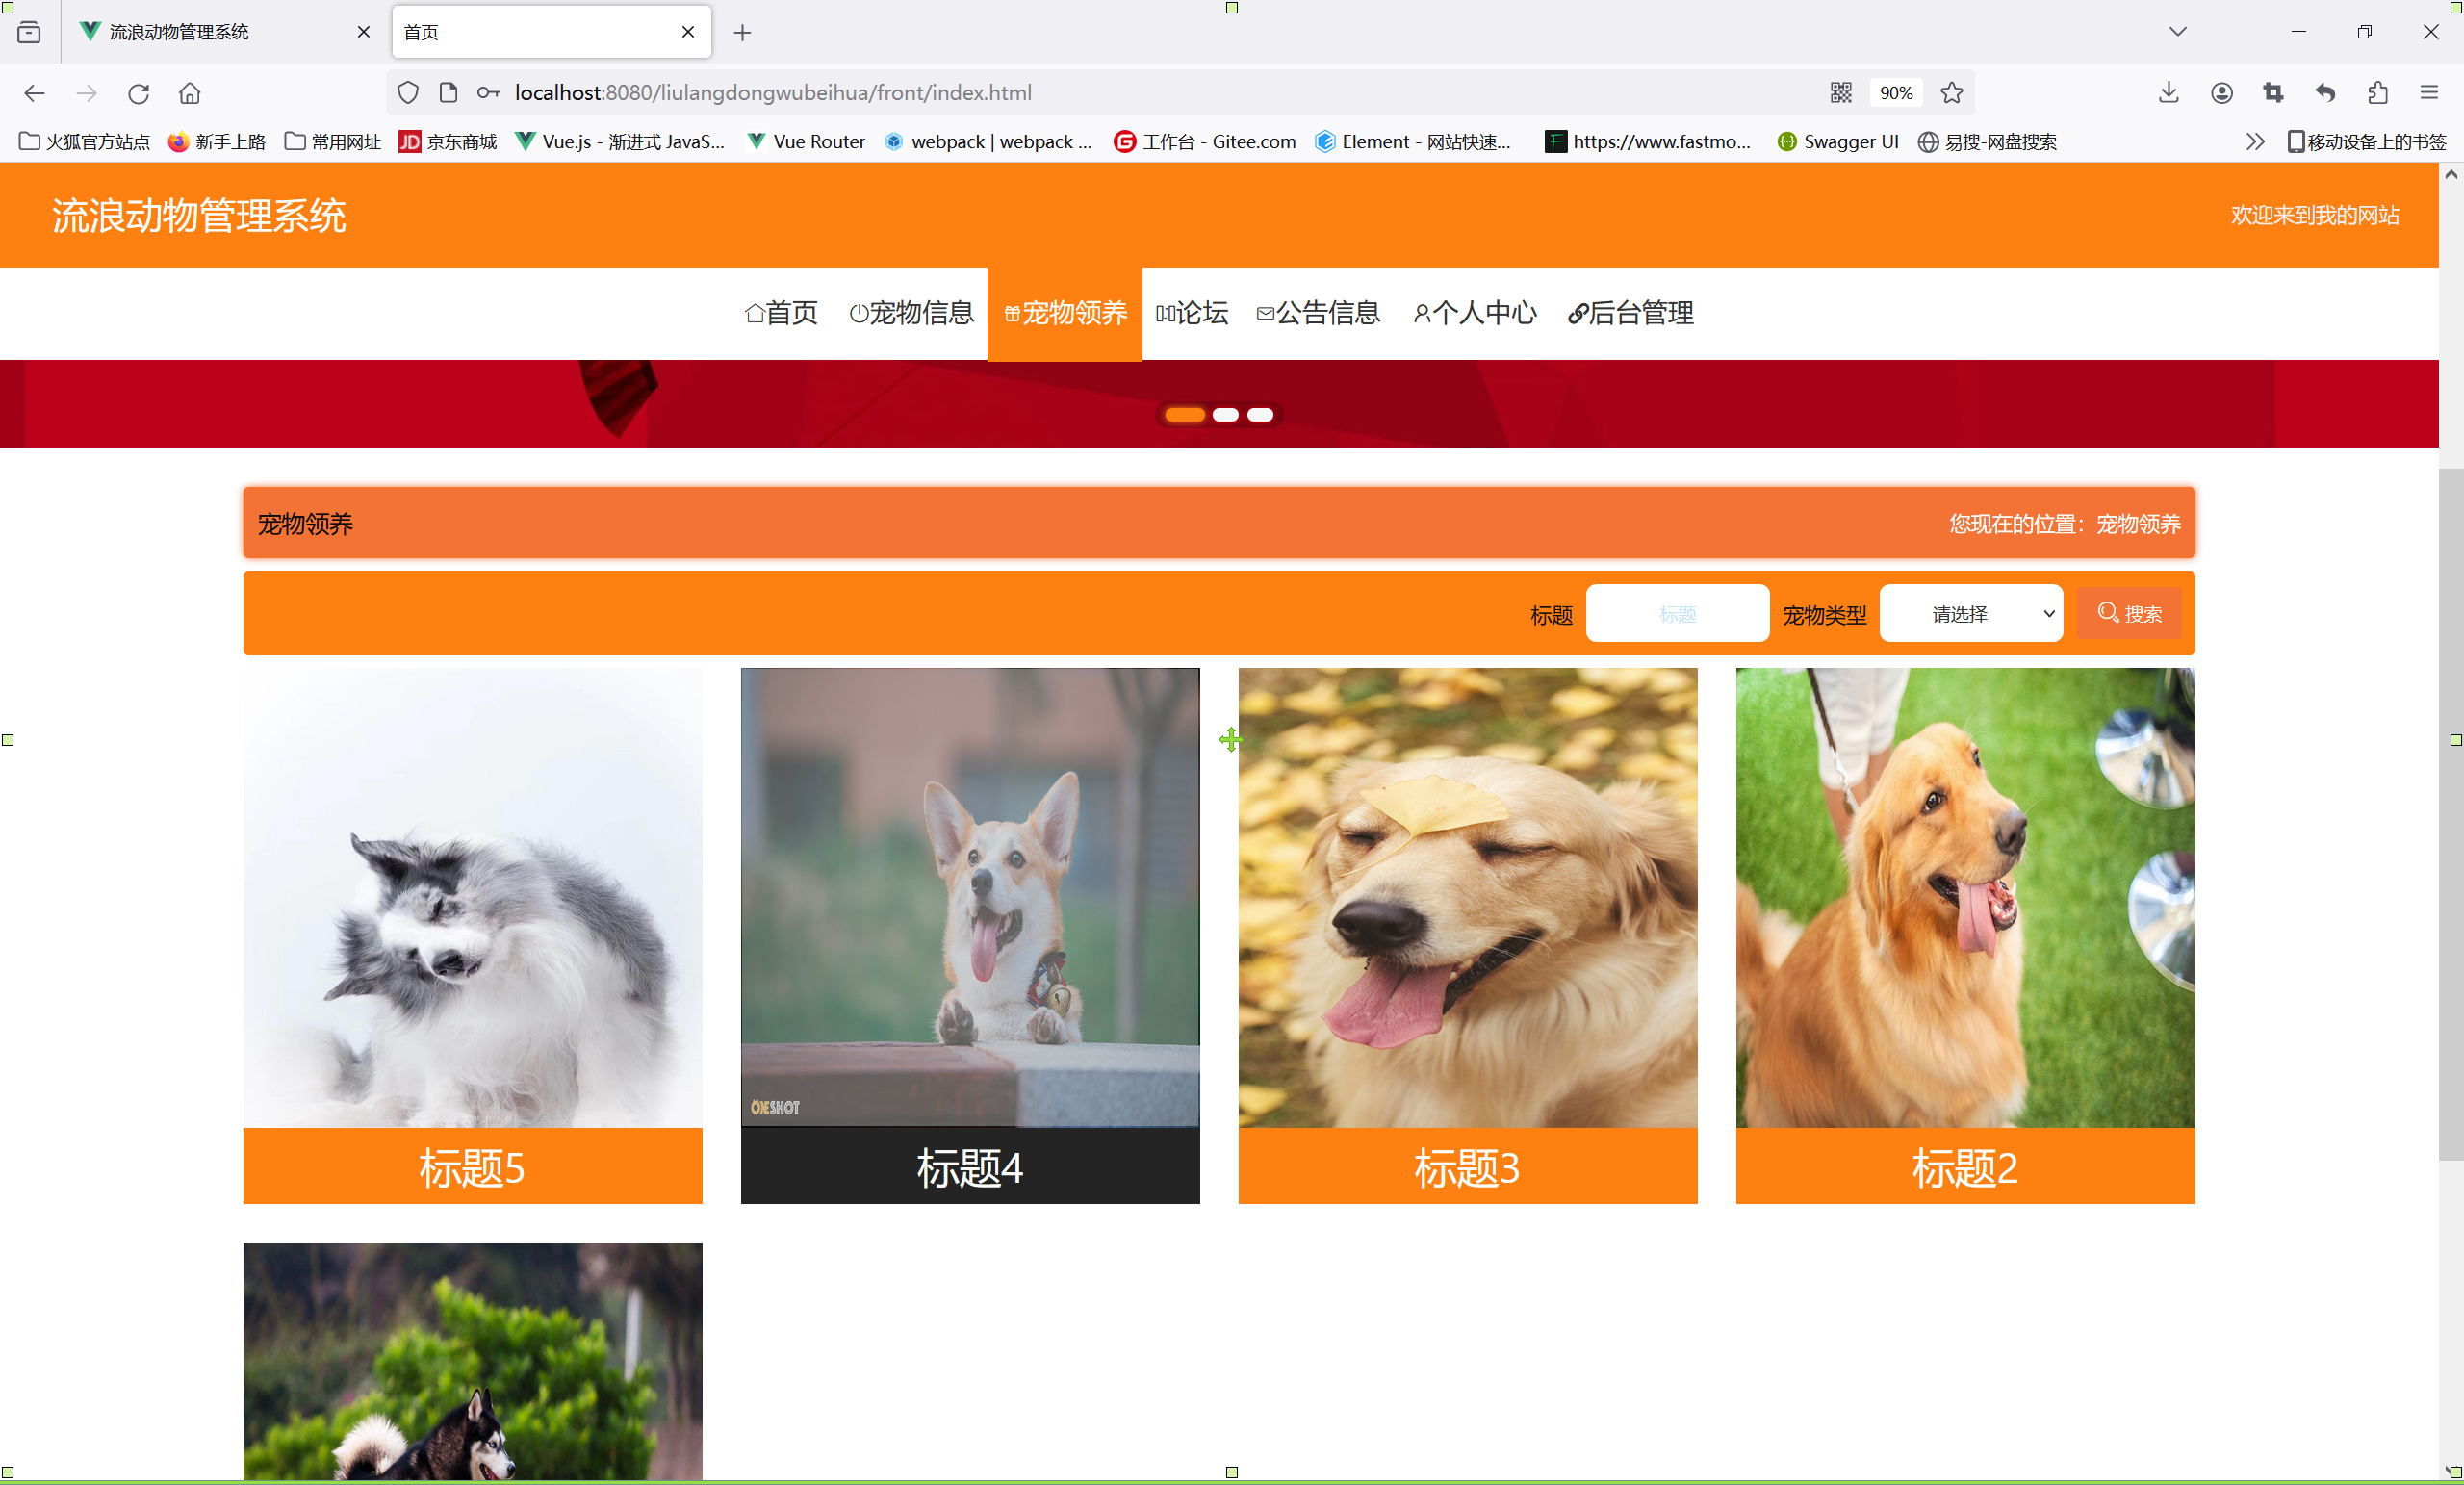Open the downloads icon in toolbar

click(x=2168, y=93)
